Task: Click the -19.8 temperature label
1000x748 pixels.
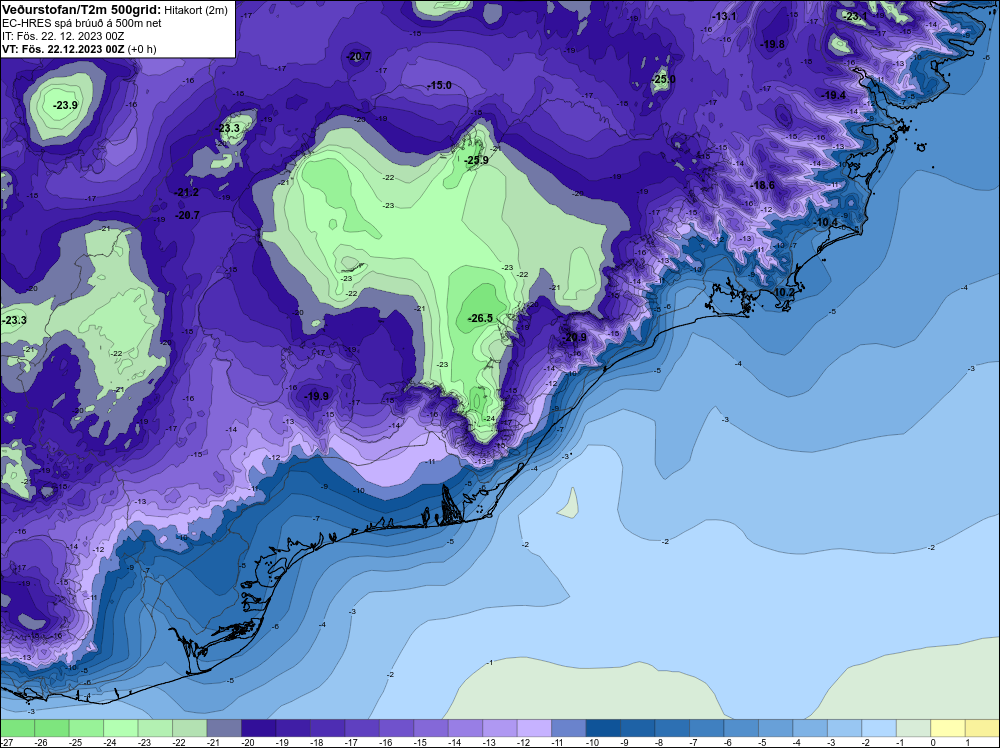Action: (x=773, y=45)
